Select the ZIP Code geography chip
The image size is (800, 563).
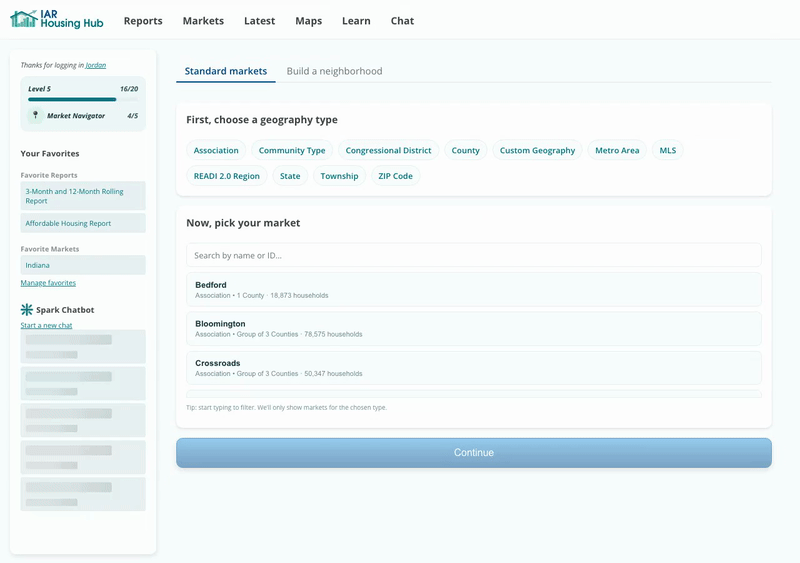[395, 176]
